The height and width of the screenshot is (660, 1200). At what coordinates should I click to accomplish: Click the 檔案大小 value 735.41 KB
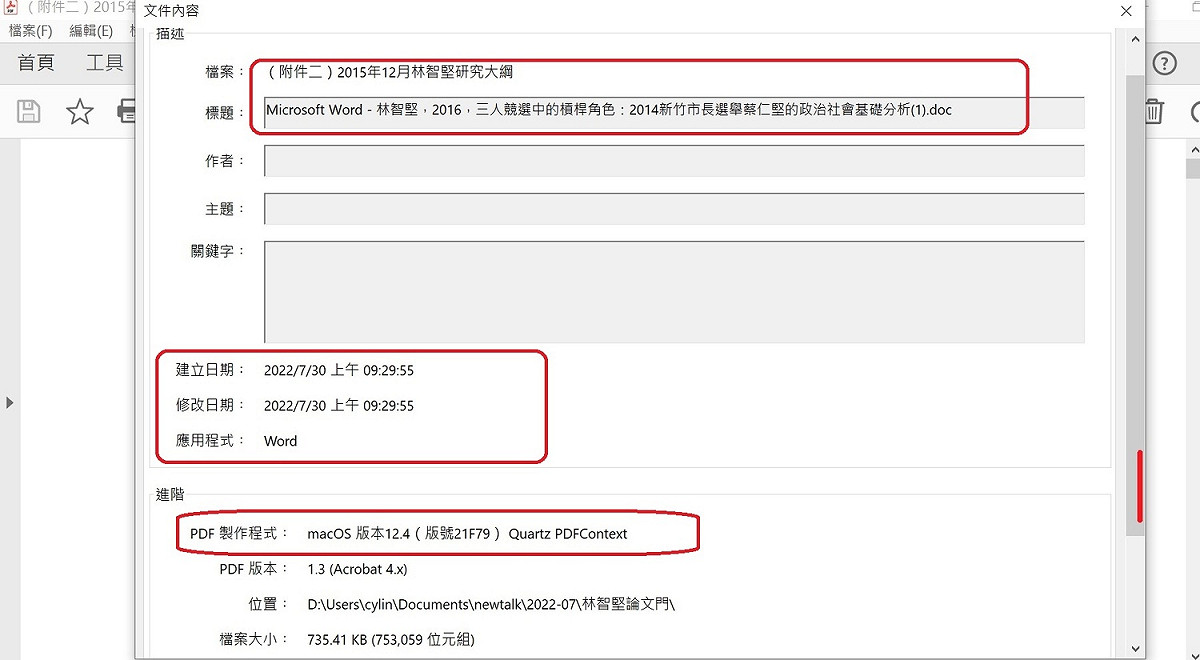click(391, 640)
